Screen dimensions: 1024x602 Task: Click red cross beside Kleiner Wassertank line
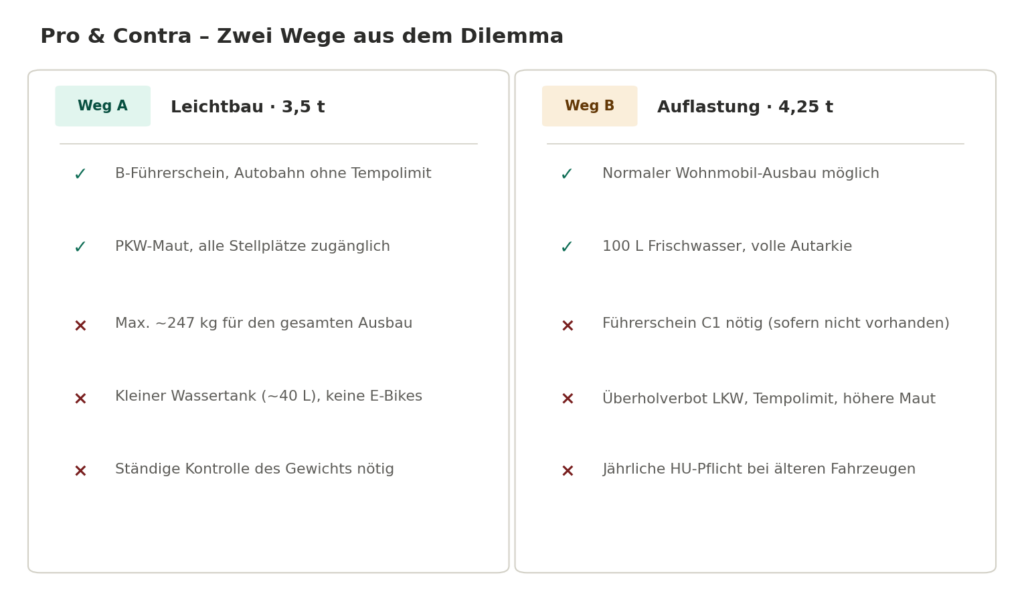80,398
